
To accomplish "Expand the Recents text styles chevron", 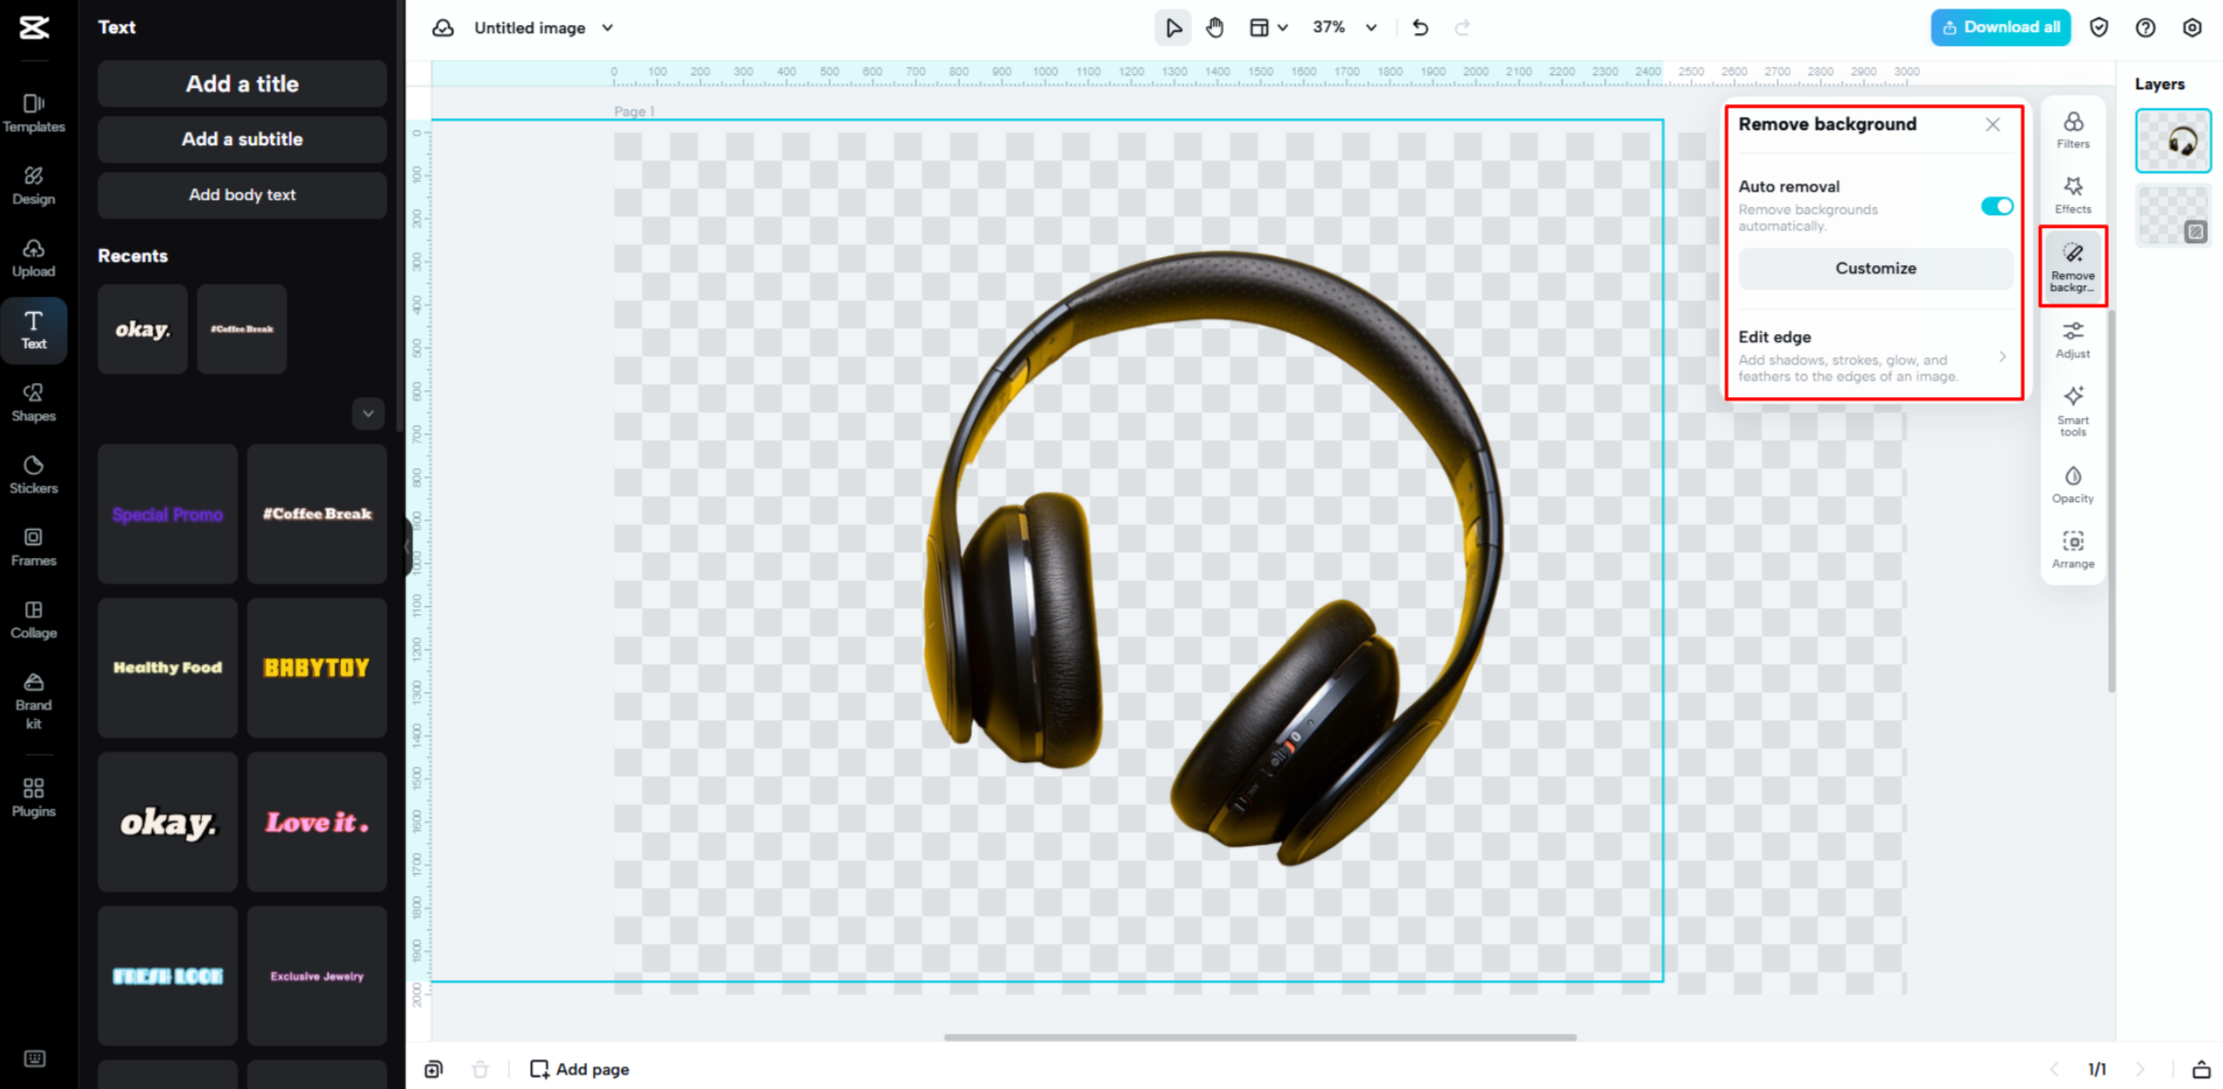I will [x=368, y=413].
